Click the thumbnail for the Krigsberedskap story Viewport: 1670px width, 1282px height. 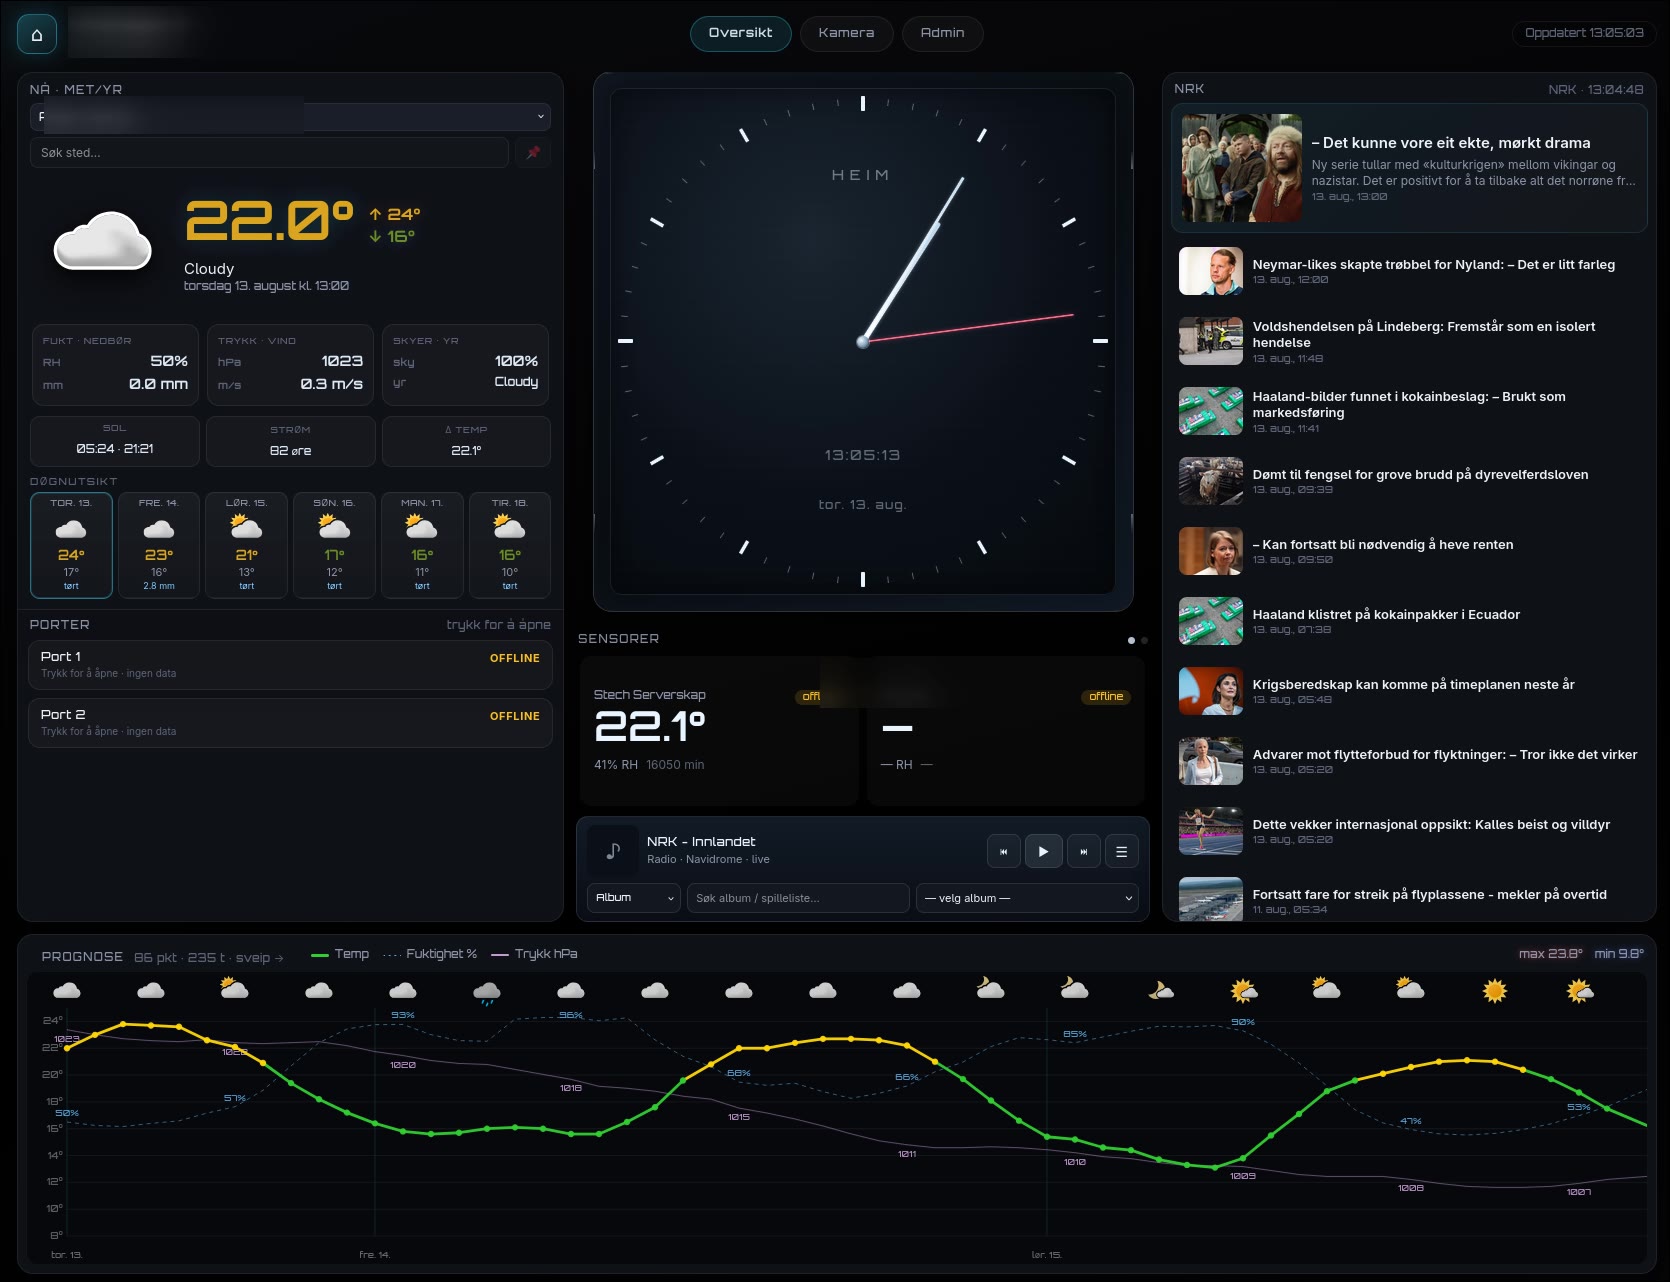1211,691
